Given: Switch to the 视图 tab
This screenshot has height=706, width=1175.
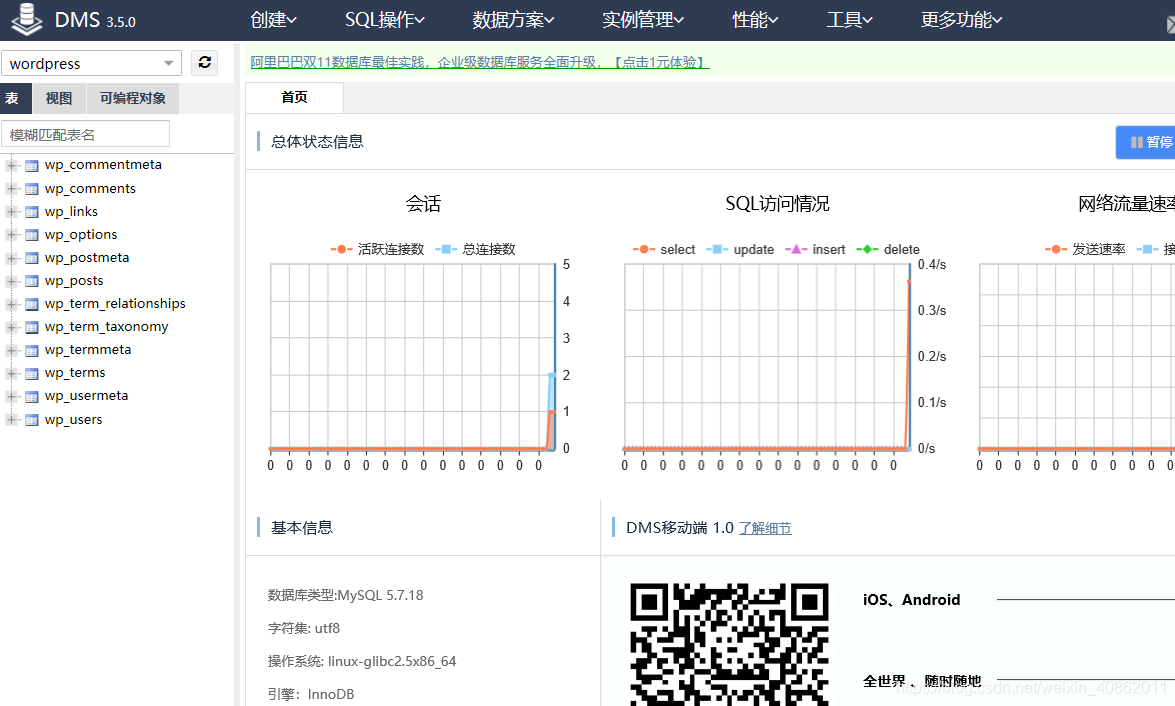Looking at the screenshot, I should 58,98.
